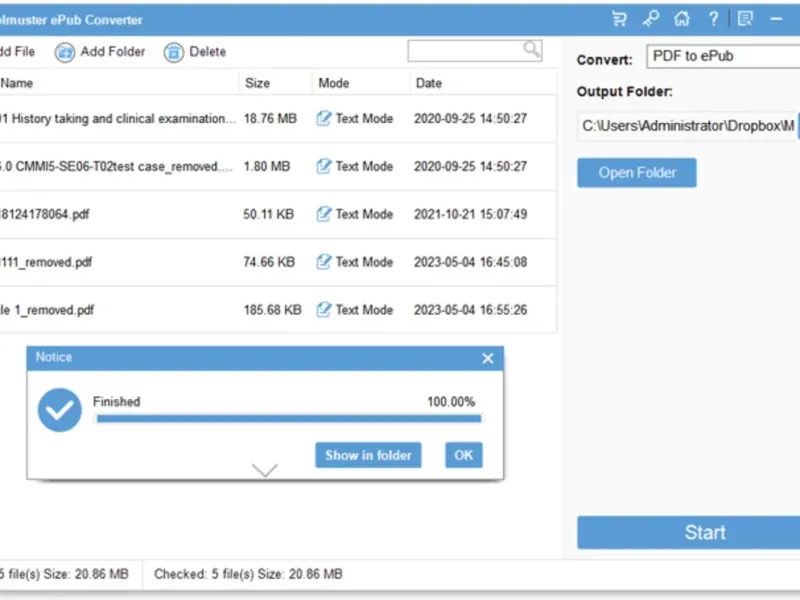
Task: Click the Notice dialog title
Action: [x=54, y=357]
